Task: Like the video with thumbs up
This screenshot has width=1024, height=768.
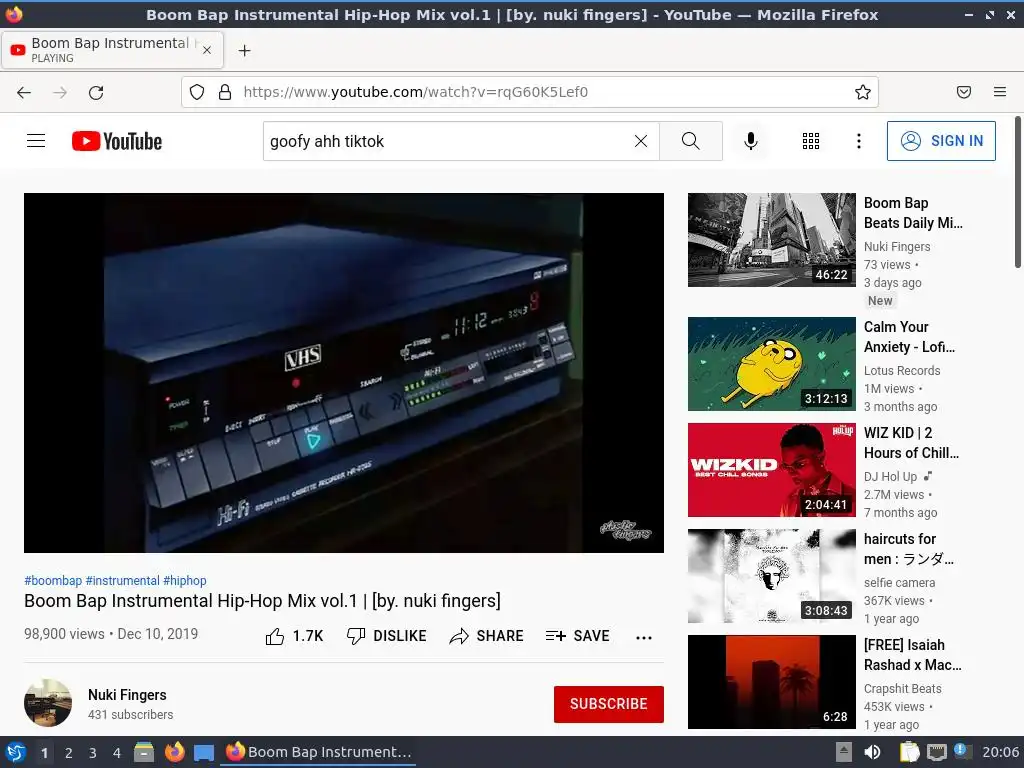Action: click(x=294, y=636)
